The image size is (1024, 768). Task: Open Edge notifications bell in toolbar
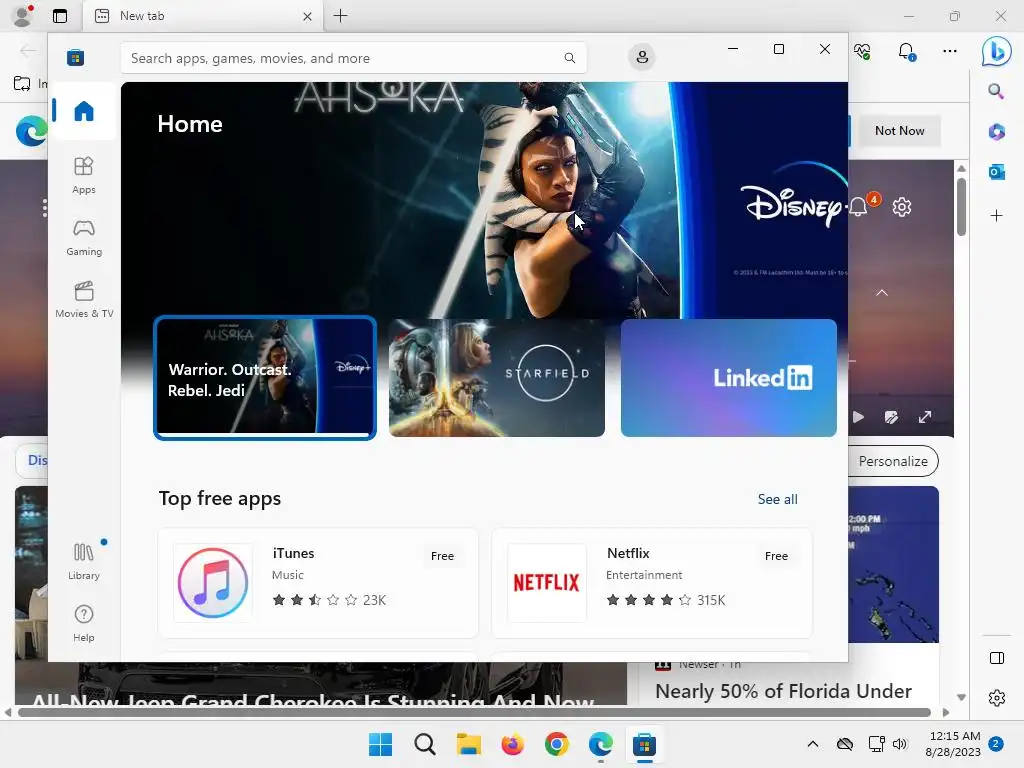(906, 51)
